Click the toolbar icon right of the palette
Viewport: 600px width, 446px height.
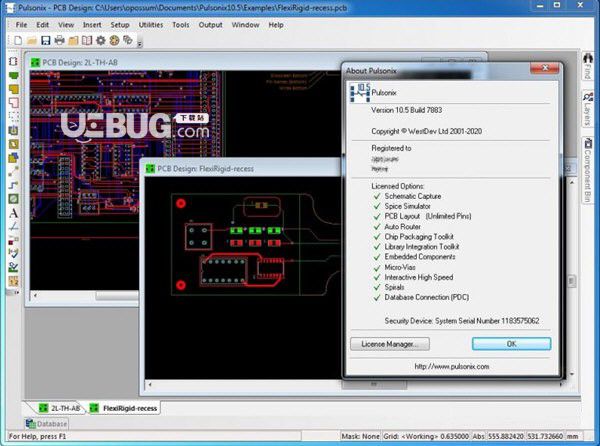pyautogui.click(x=128, y=40)
